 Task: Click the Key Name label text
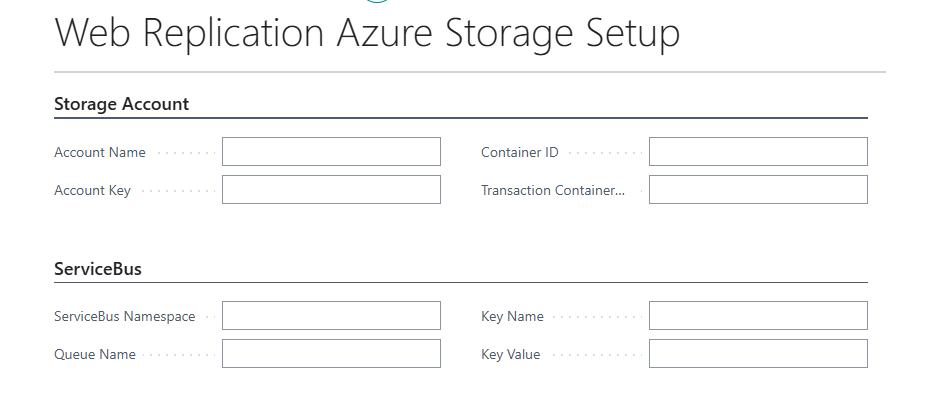(512, 317)
